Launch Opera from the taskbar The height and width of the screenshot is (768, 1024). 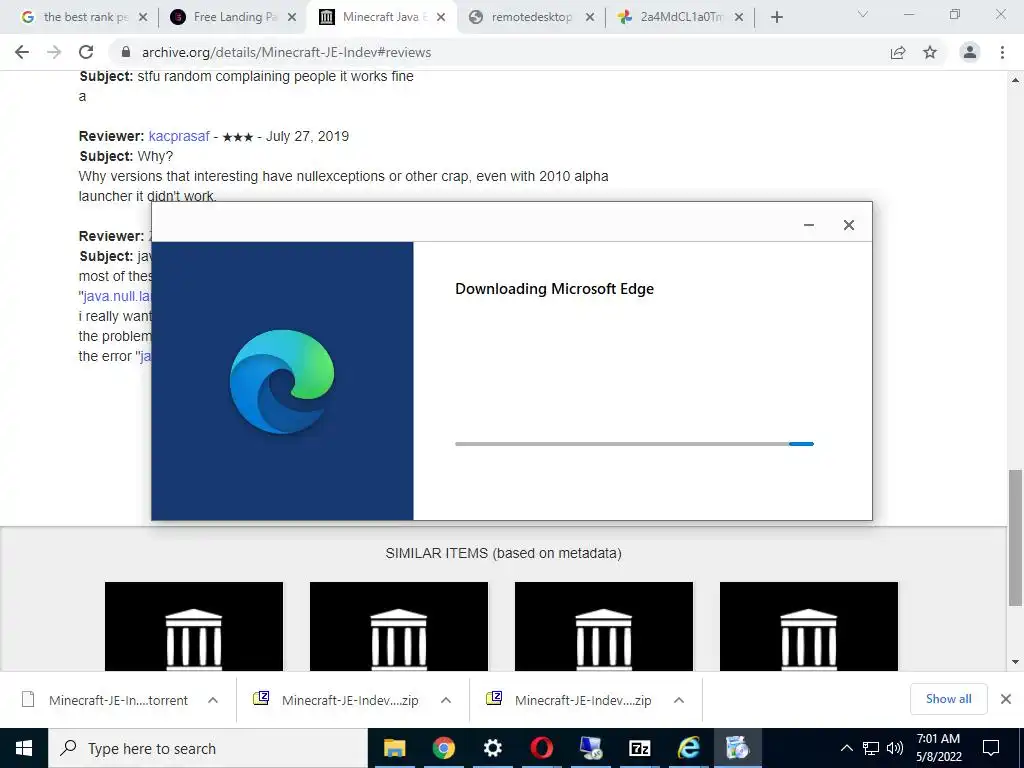coord(541,748)
